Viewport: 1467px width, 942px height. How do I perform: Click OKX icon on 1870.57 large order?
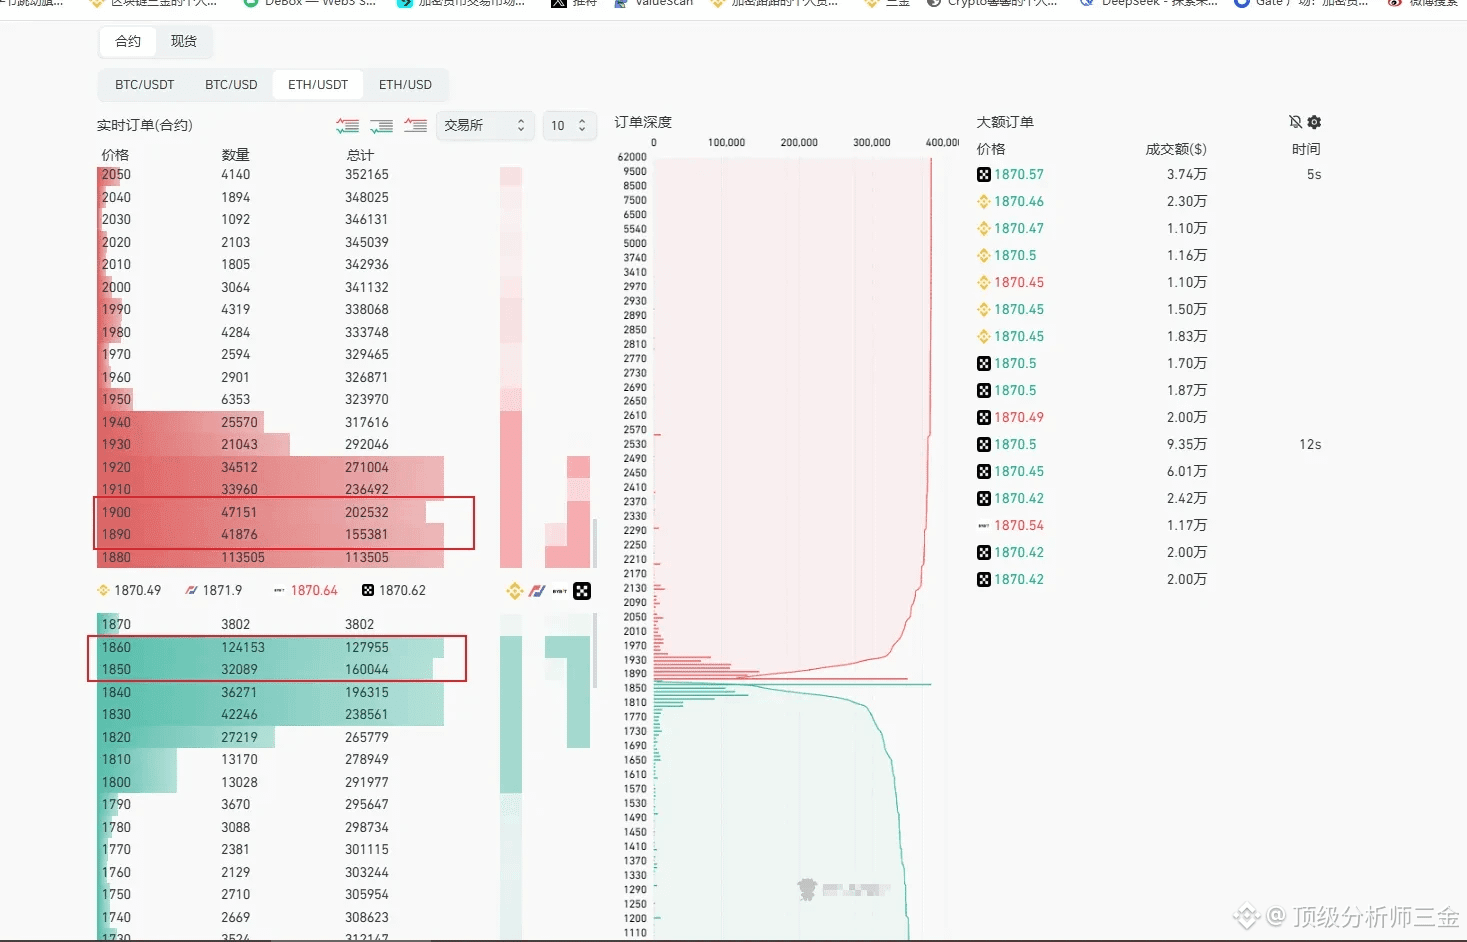984,174
